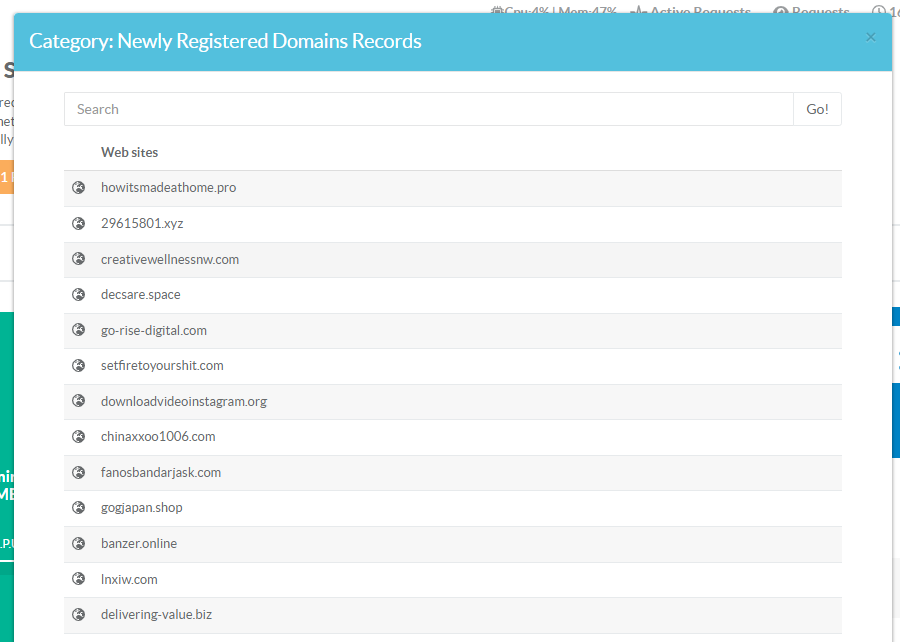Click globe icon beside lnxiw.com

click(x=79, y=579)
